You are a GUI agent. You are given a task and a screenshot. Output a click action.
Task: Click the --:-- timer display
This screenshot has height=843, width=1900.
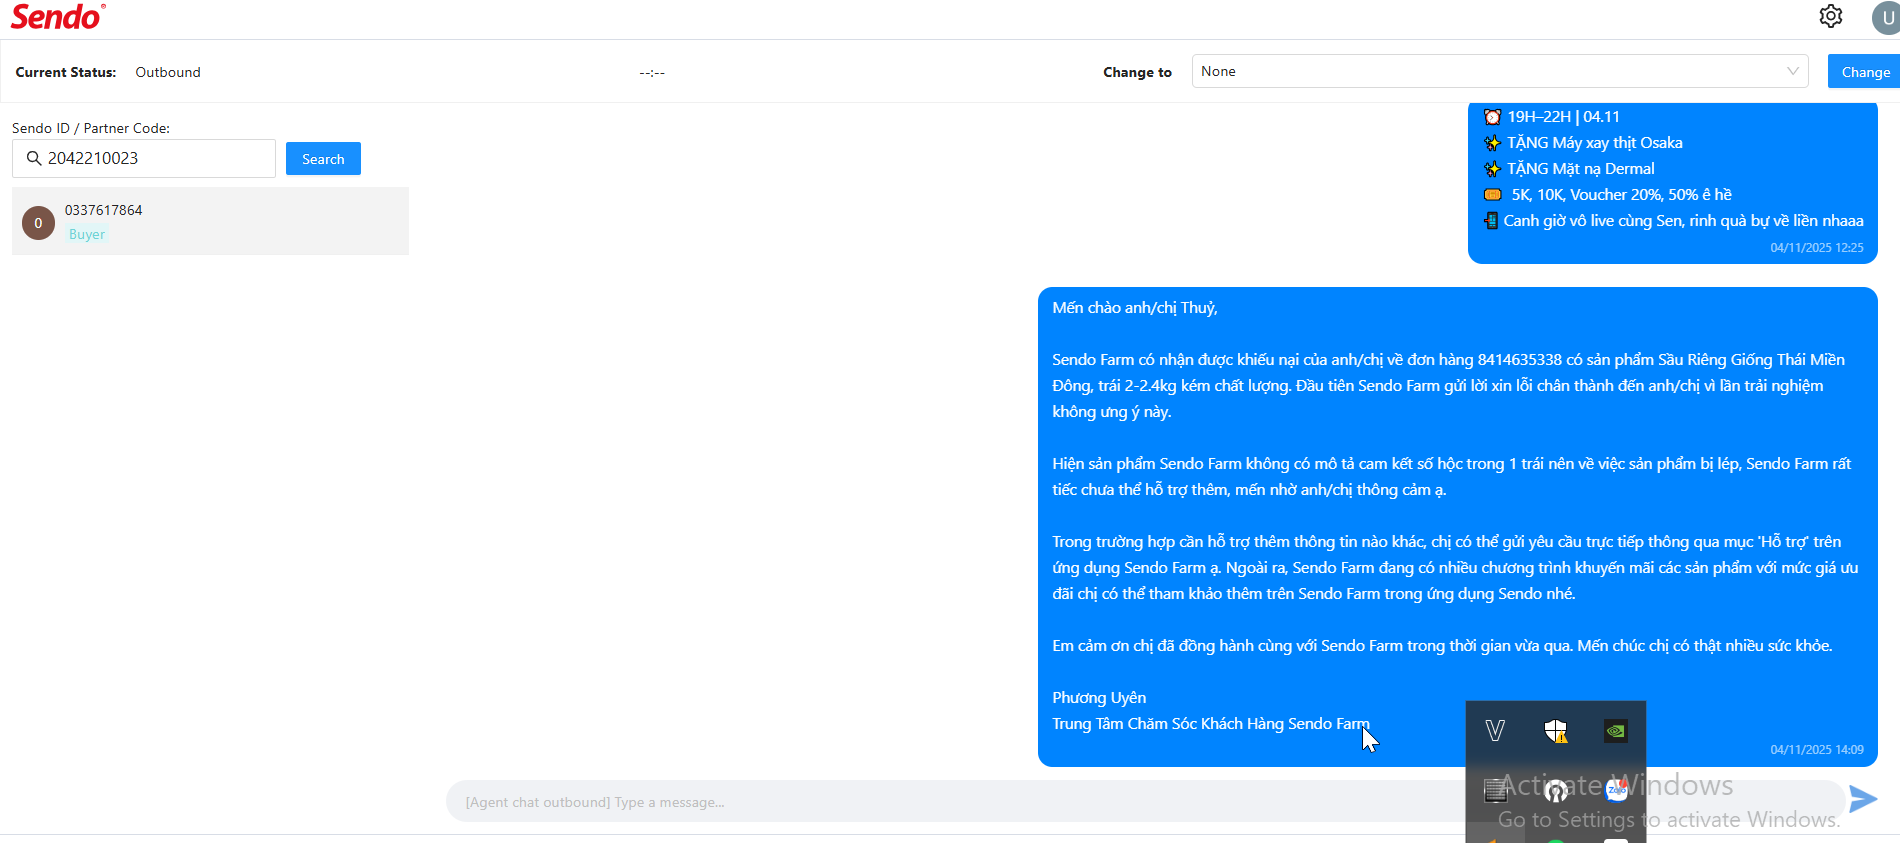(652, 72)
